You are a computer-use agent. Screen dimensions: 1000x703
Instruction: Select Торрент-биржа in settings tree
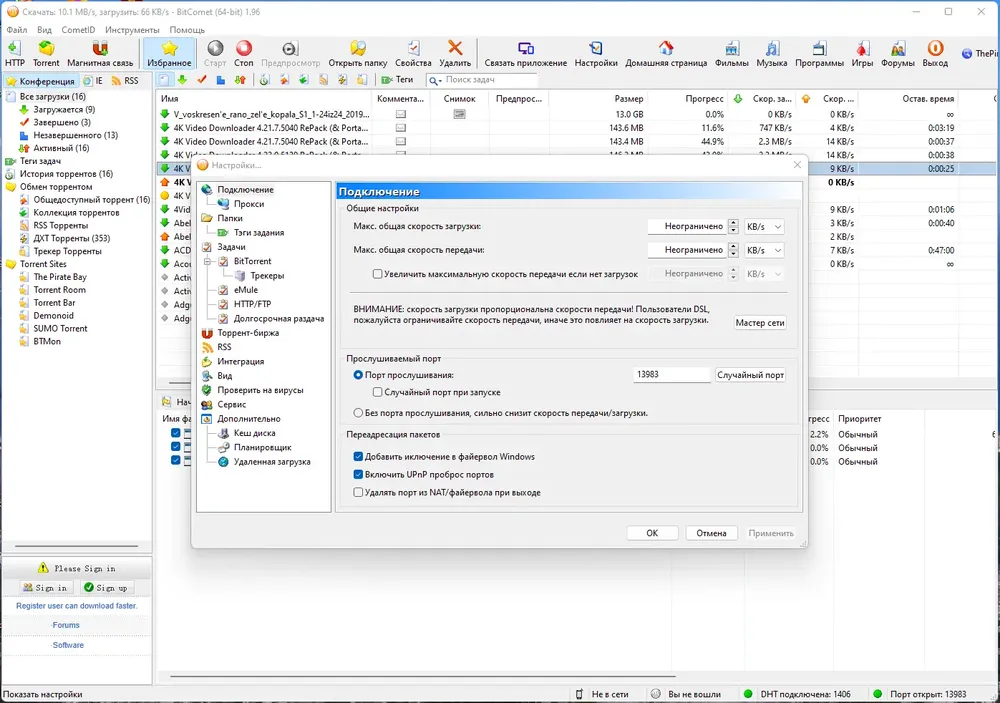click(248, 333)
